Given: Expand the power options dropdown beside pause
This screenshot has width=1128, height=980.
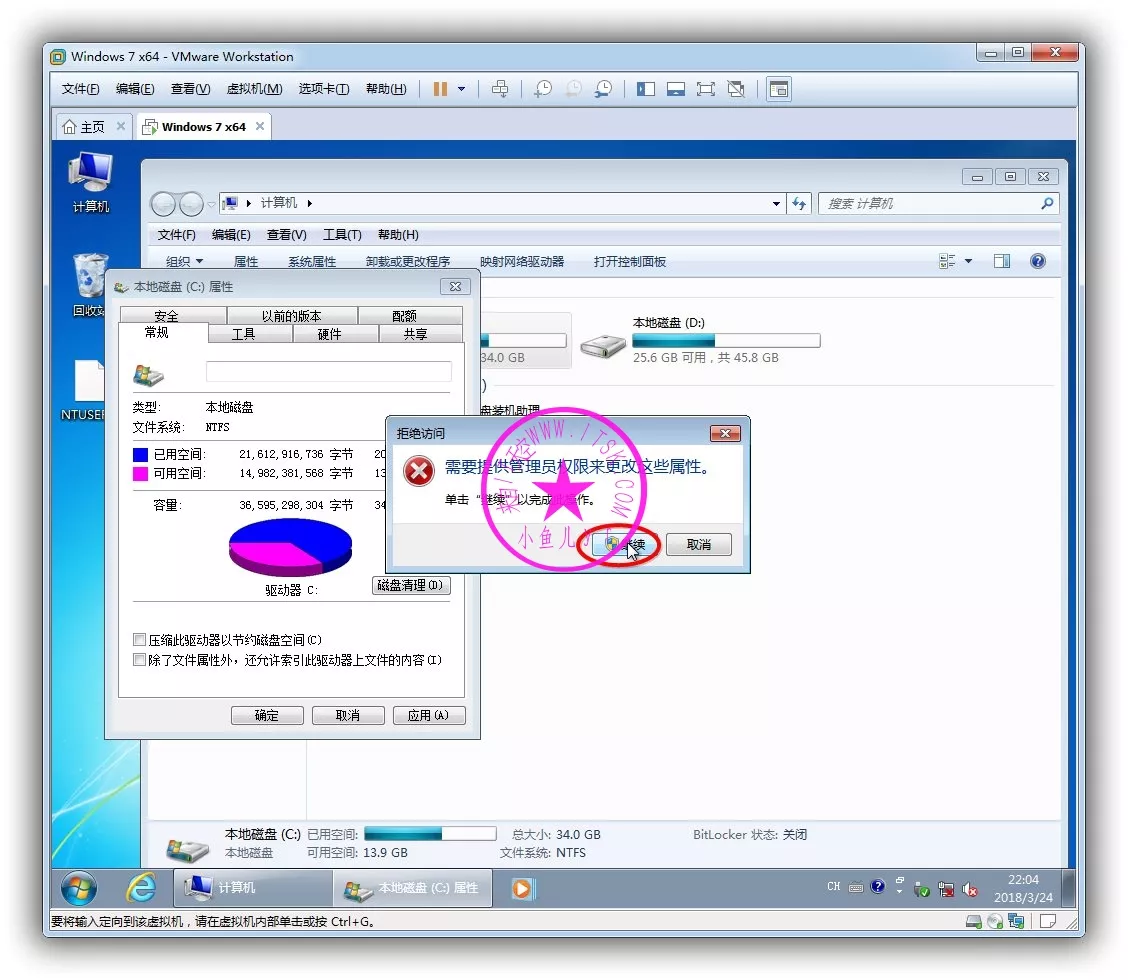Looking at the screenshot, I should pyautogui.click(x=461, y=89).
